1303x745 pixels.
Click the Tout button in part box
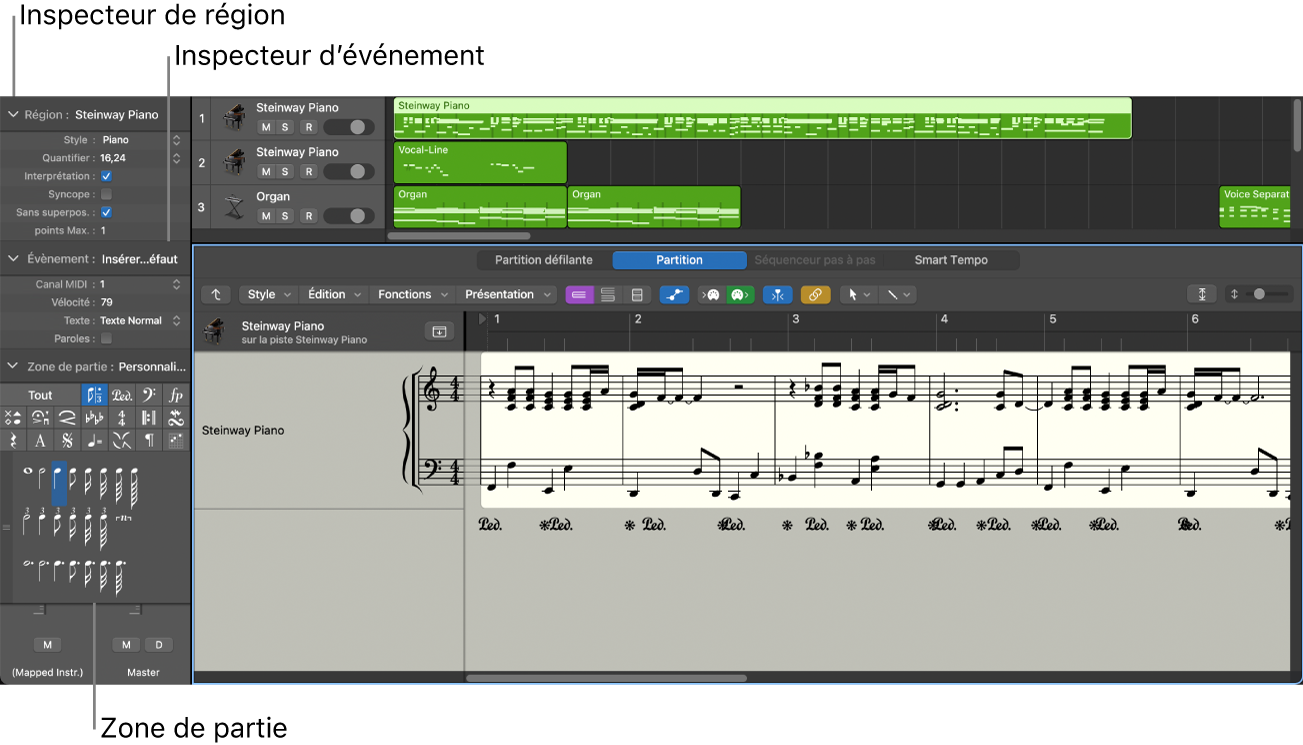click(40, 395)
